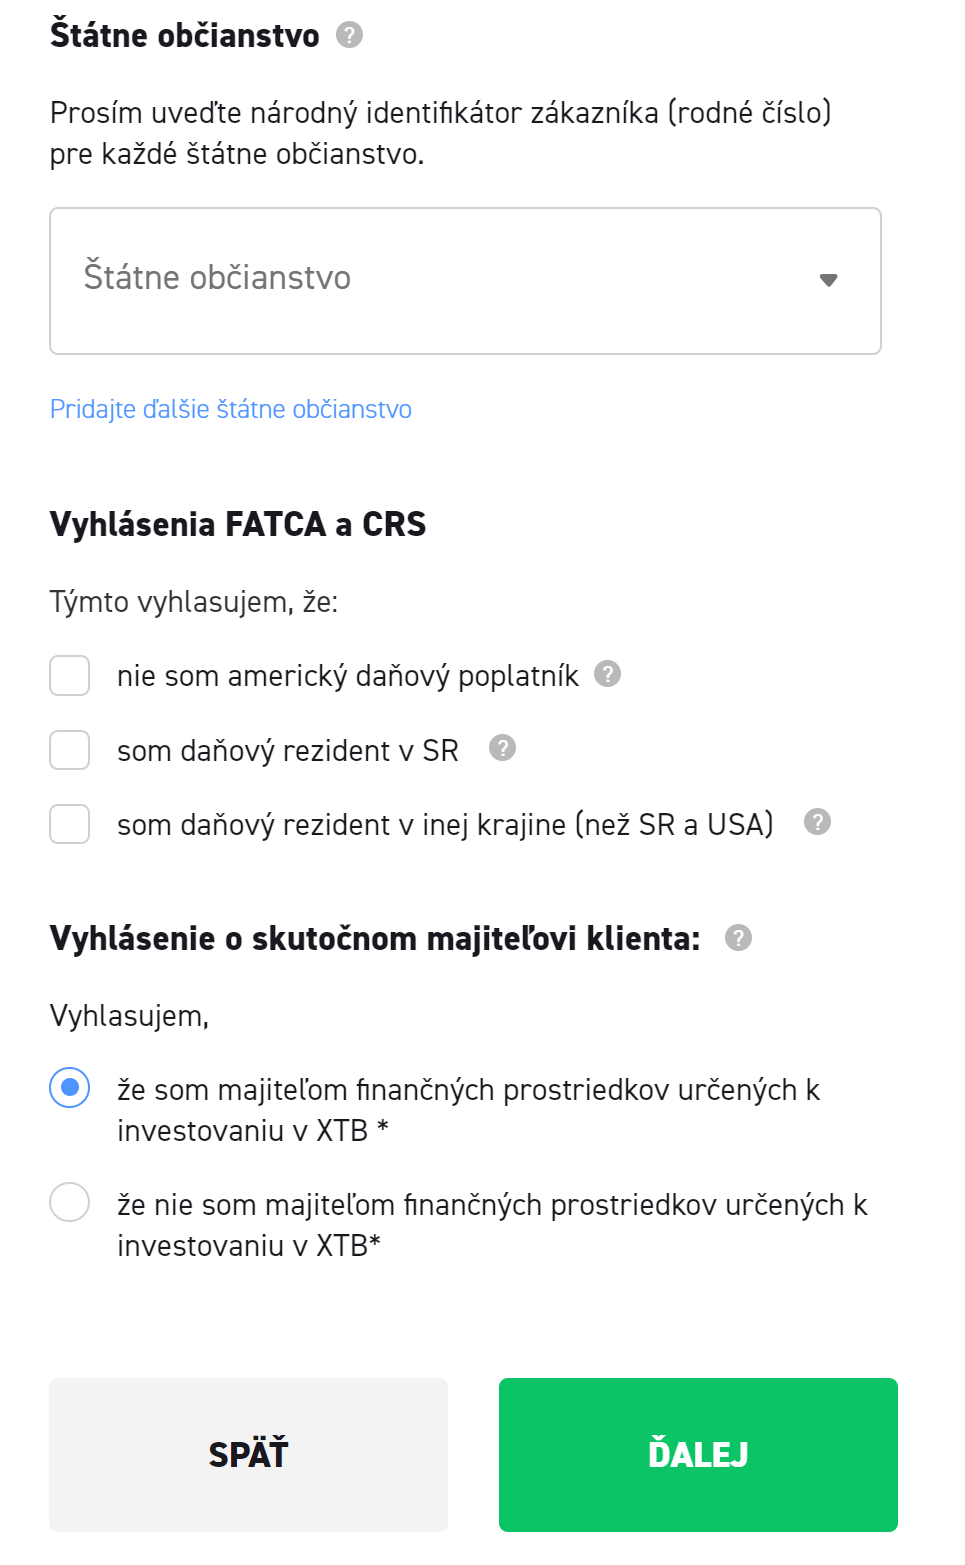The image size is (965, 1565).
Task: Click the text 'že som majiteľom finančných prostriedkov'
Action: [x=468, y=1090]
